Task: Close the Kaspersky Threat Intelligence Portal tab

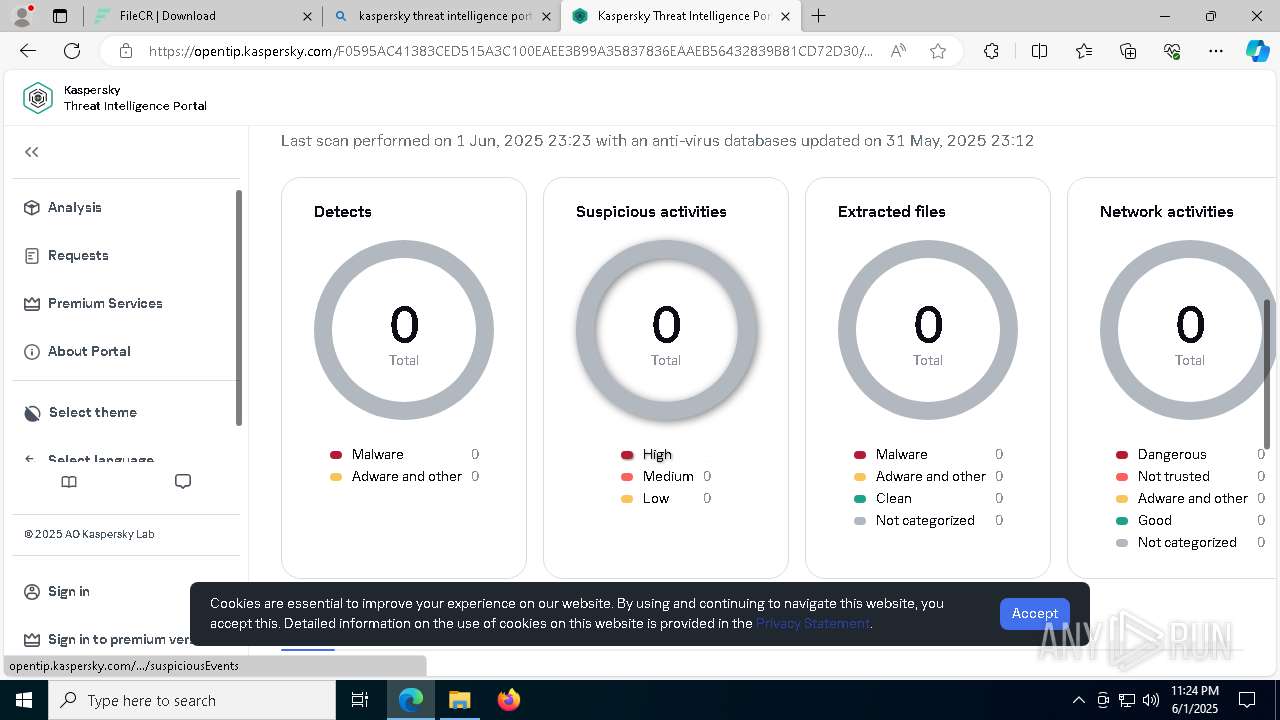Action: click(785, 16)
